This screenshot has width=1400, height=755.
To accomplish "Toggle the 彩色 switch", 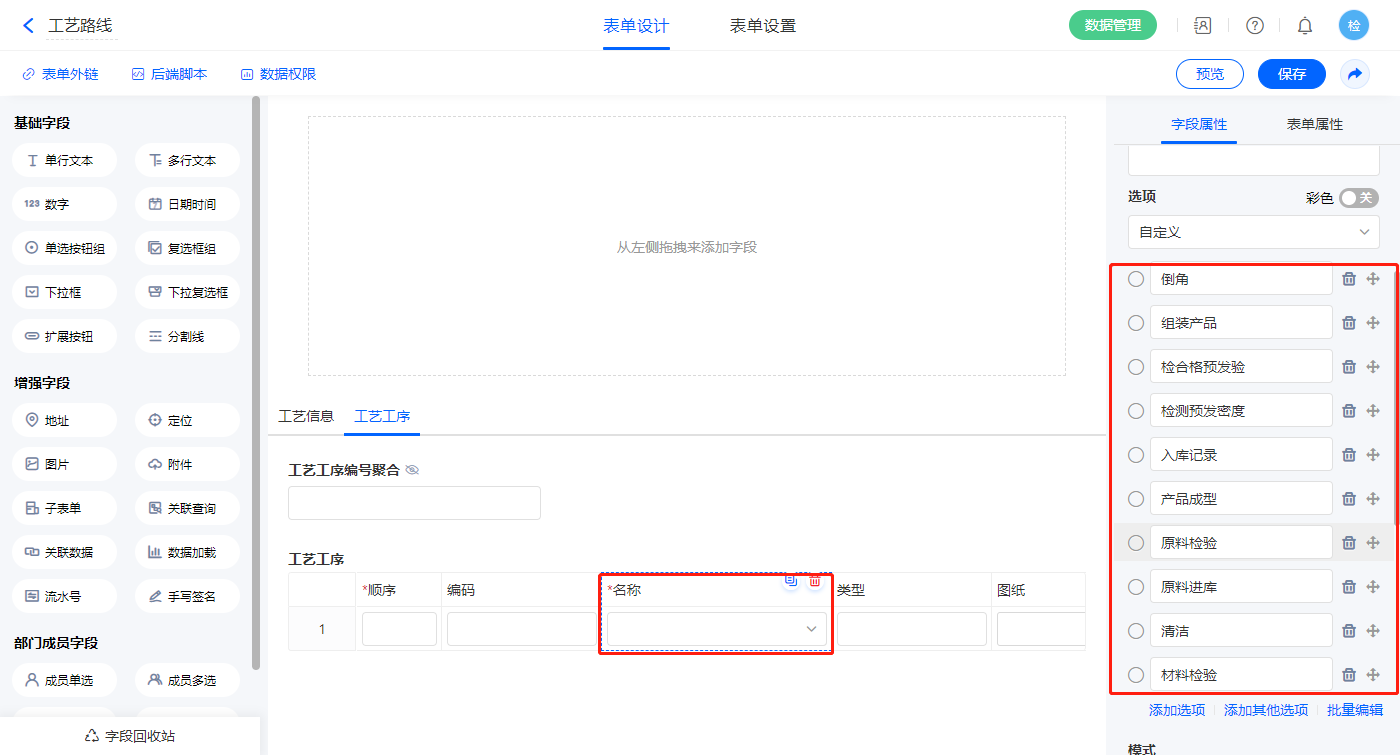I will pyautogui.click(x=1358, y=198).
